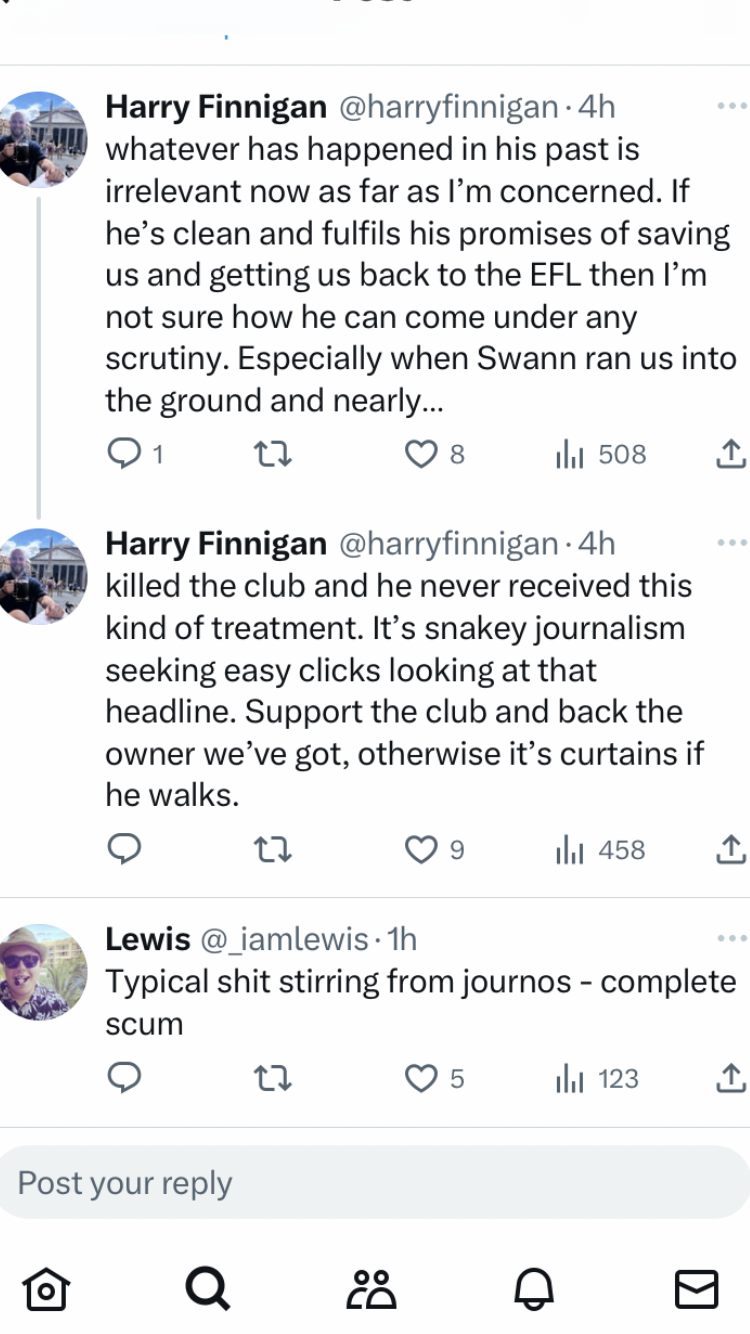Reply to Harry Finnigan's first post

click(124, 455)
